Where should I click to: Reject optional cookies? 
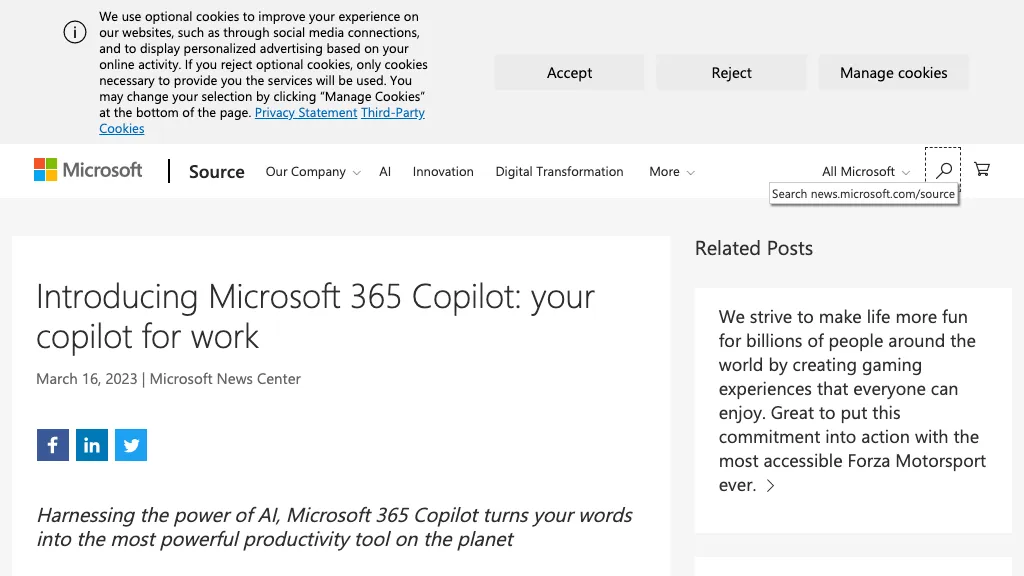[731, 72]
